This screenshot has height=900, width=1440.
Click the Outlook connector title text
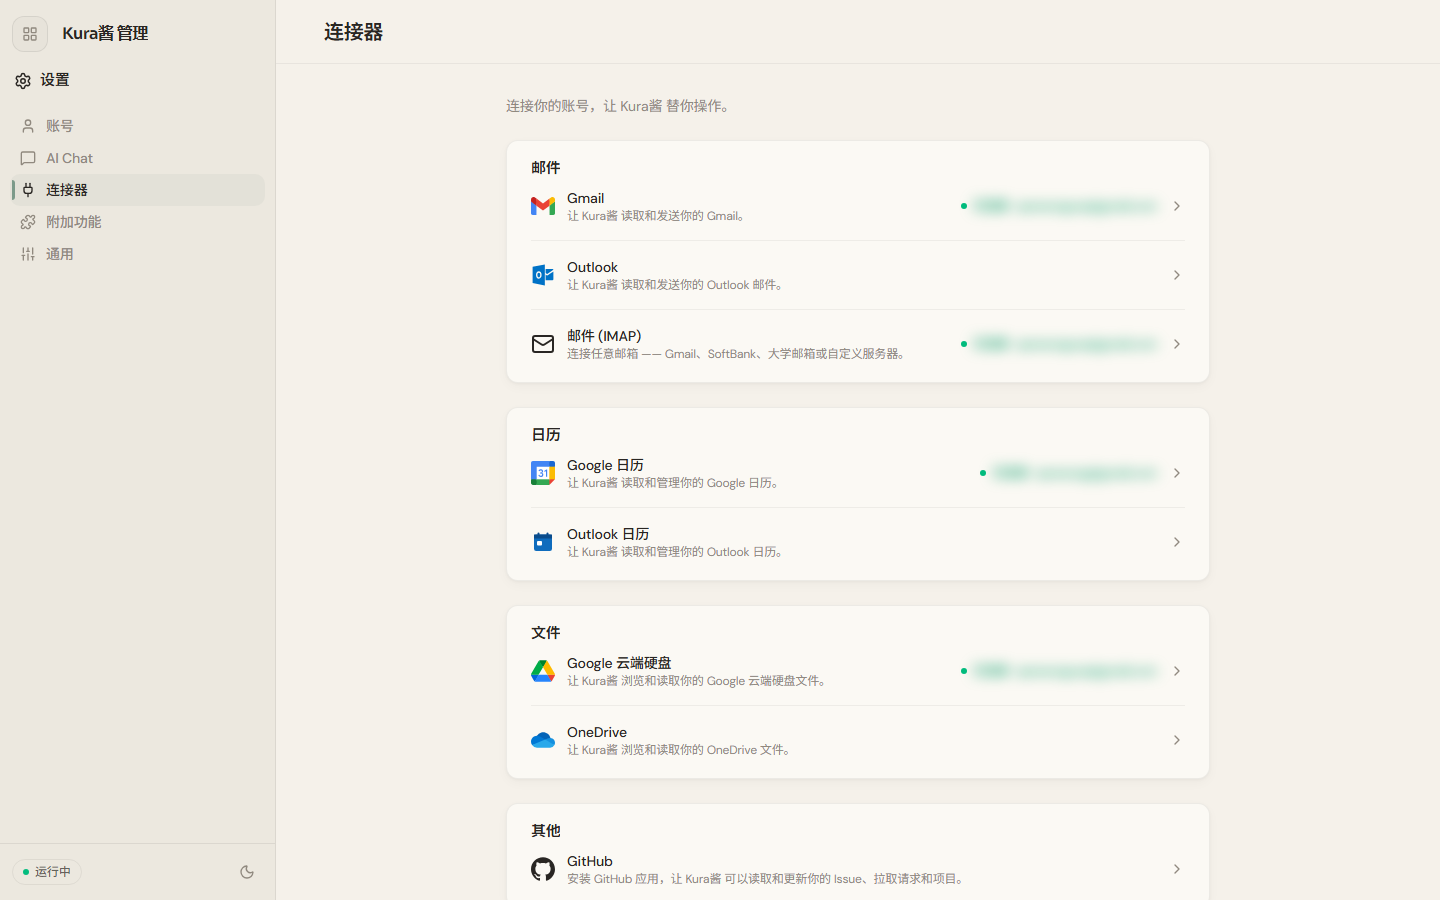pos(592,267)
